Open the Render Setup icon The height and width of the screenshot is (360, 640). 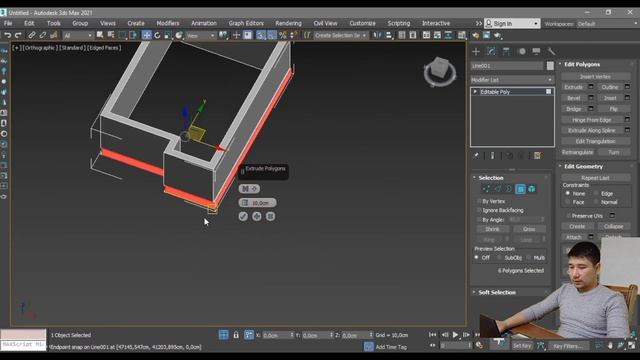tap(476, 36)
